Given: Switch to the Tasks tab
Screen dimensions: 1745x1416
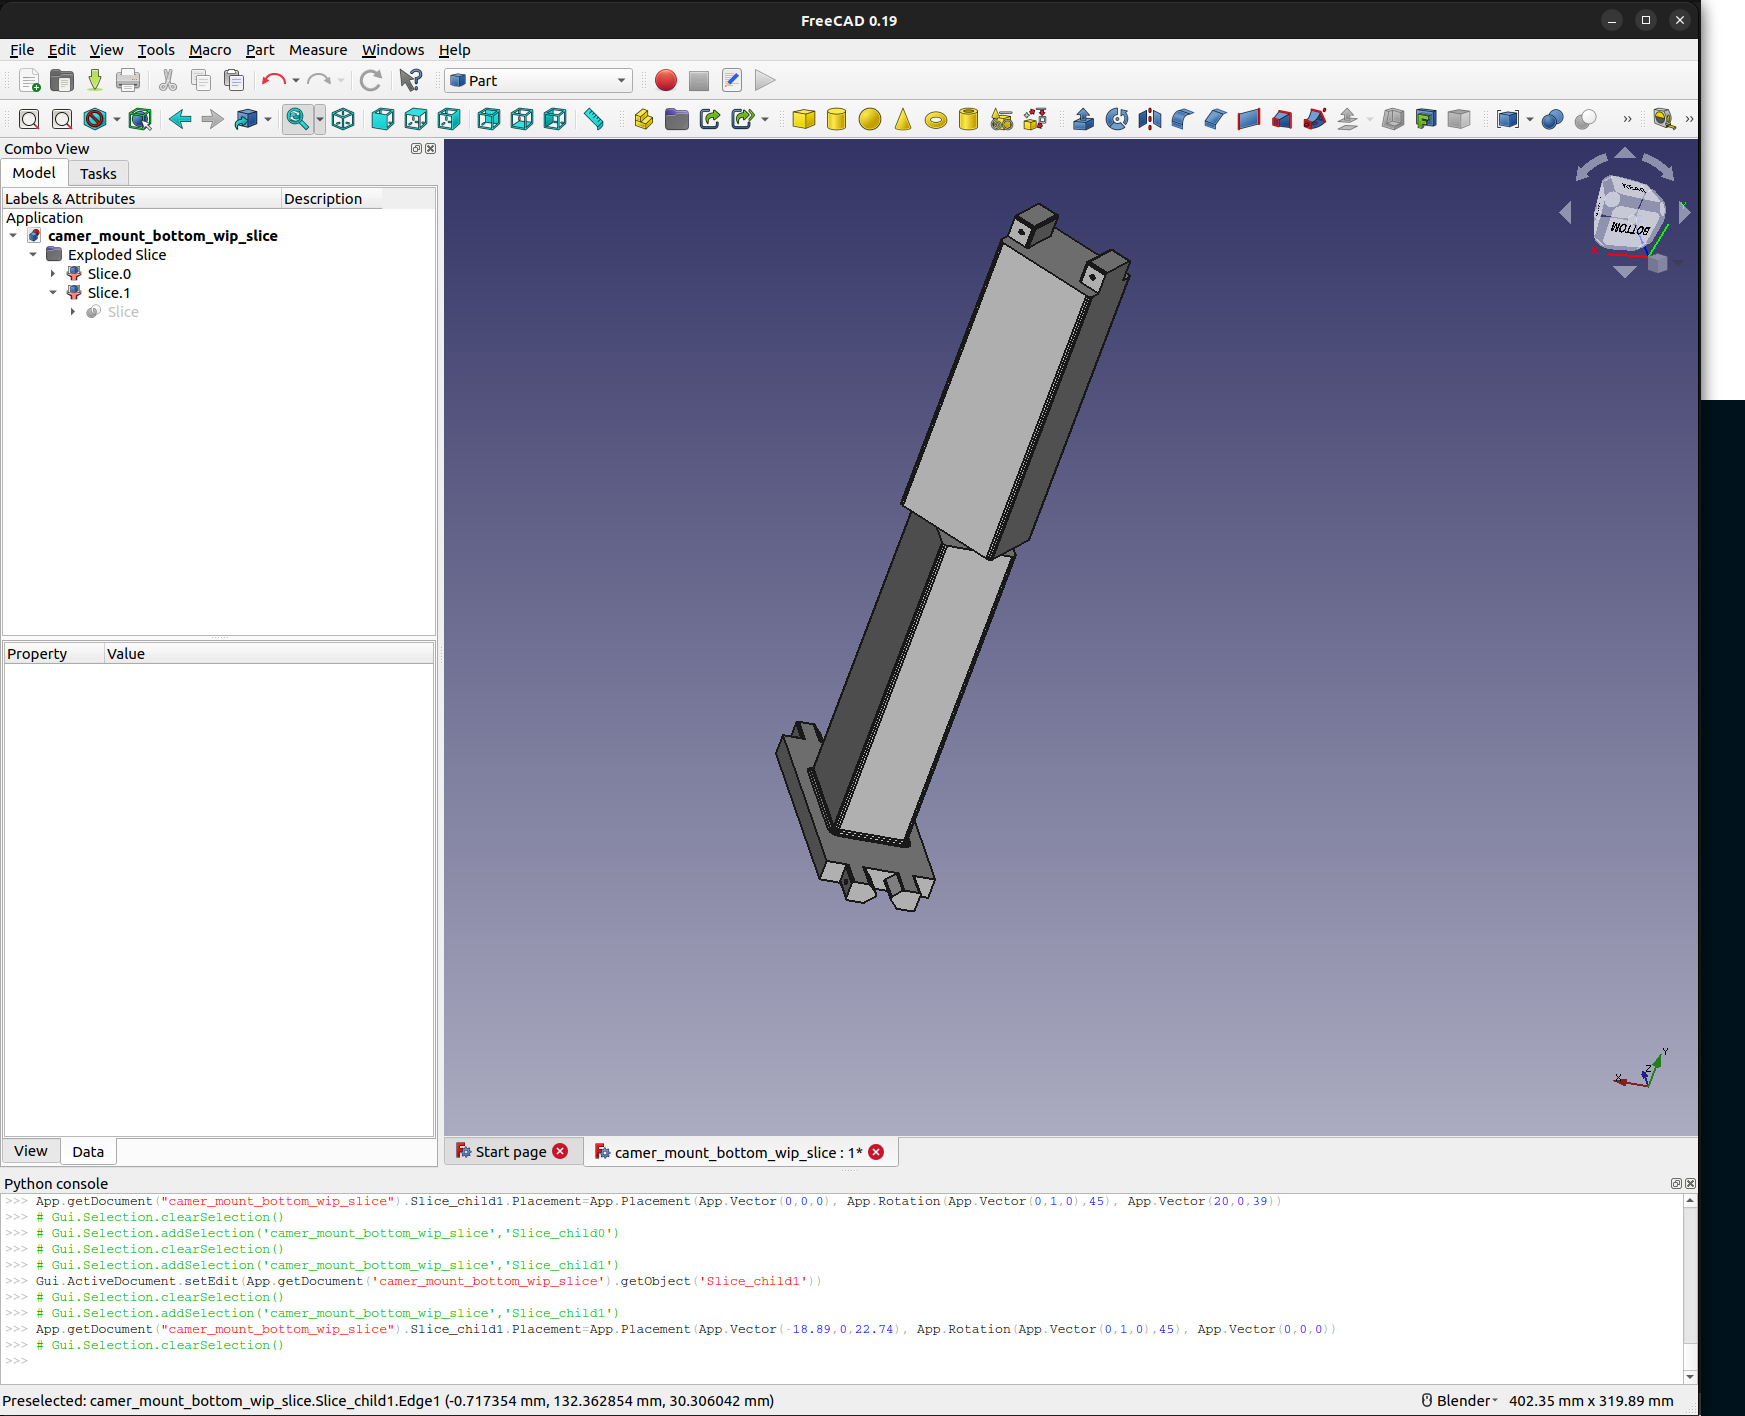Looking at the screenshot, I should (x=98, y=173).
